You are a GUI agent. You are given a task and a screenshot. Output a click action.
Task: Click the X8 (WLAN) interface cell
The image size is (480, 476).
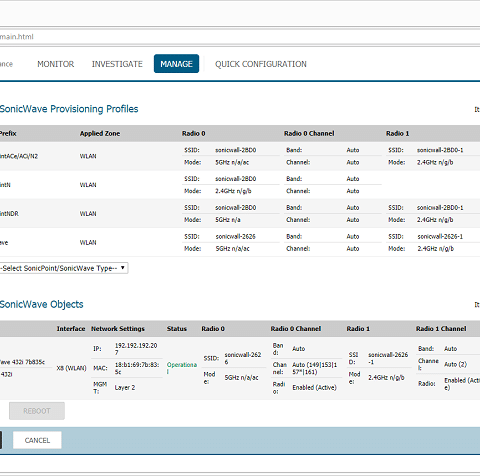(71, 368)
